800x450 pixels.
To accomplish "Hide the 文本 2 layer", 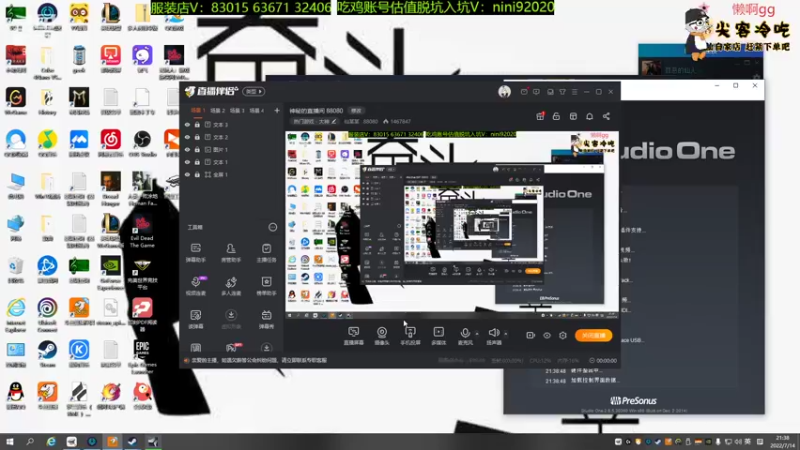I will pyautogui.click(x=187, y=137).
